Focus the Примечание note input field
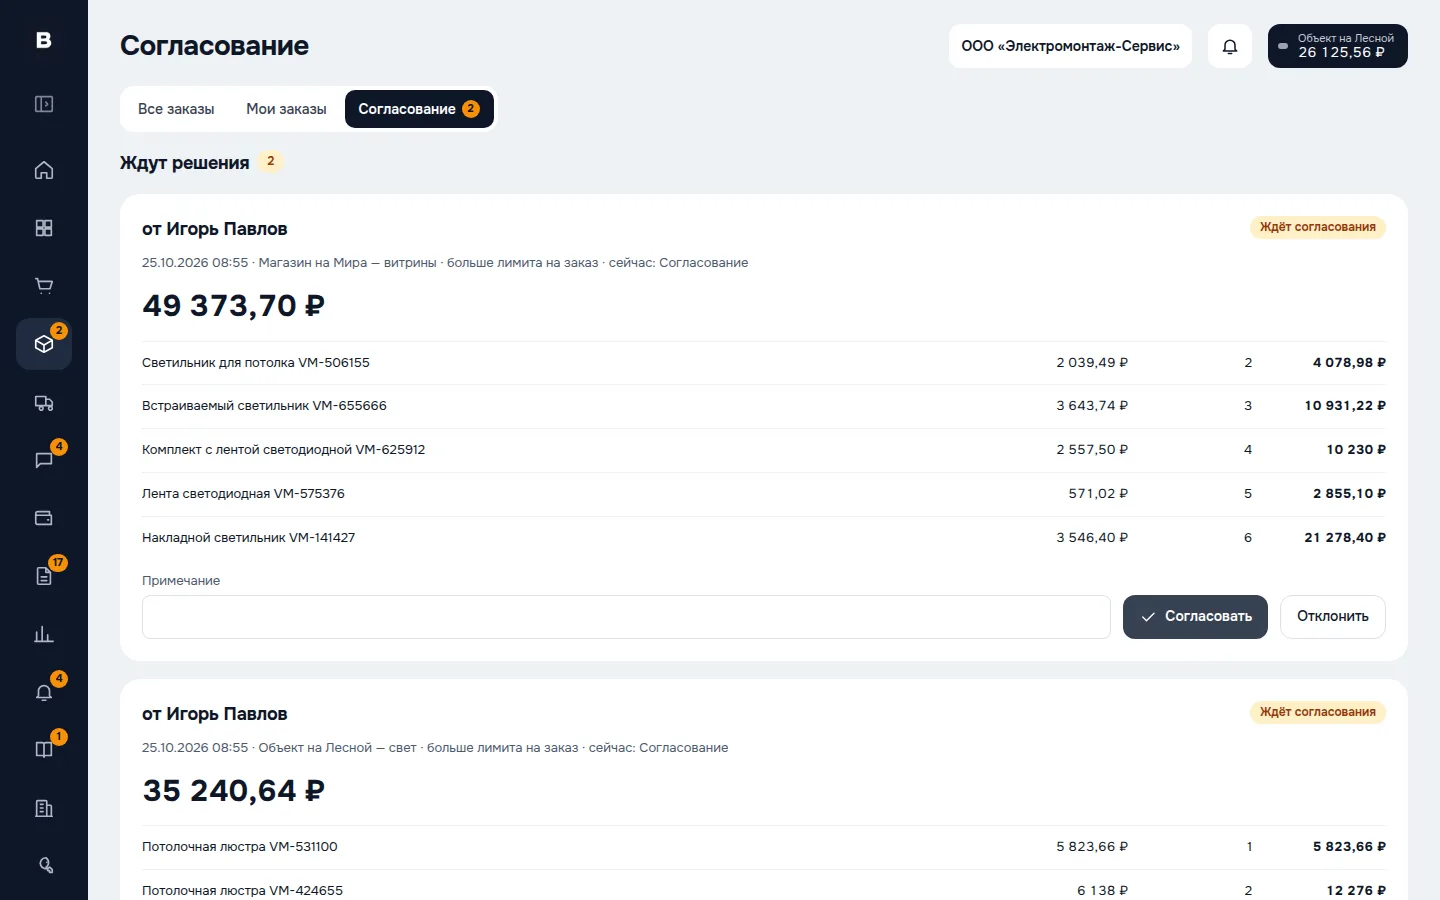Viewport: 1440px width, 900px height. (x=626, y=617)
